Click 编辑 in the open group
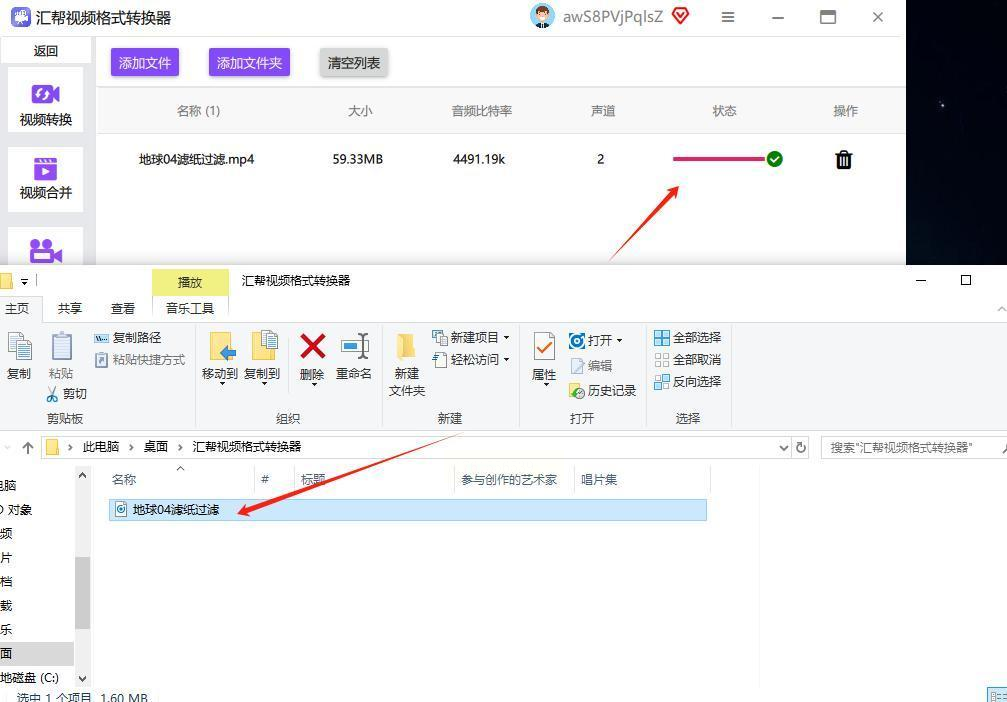Viewport: 1007px width, 702px height. pyautogui.click(x=591, y=365)
